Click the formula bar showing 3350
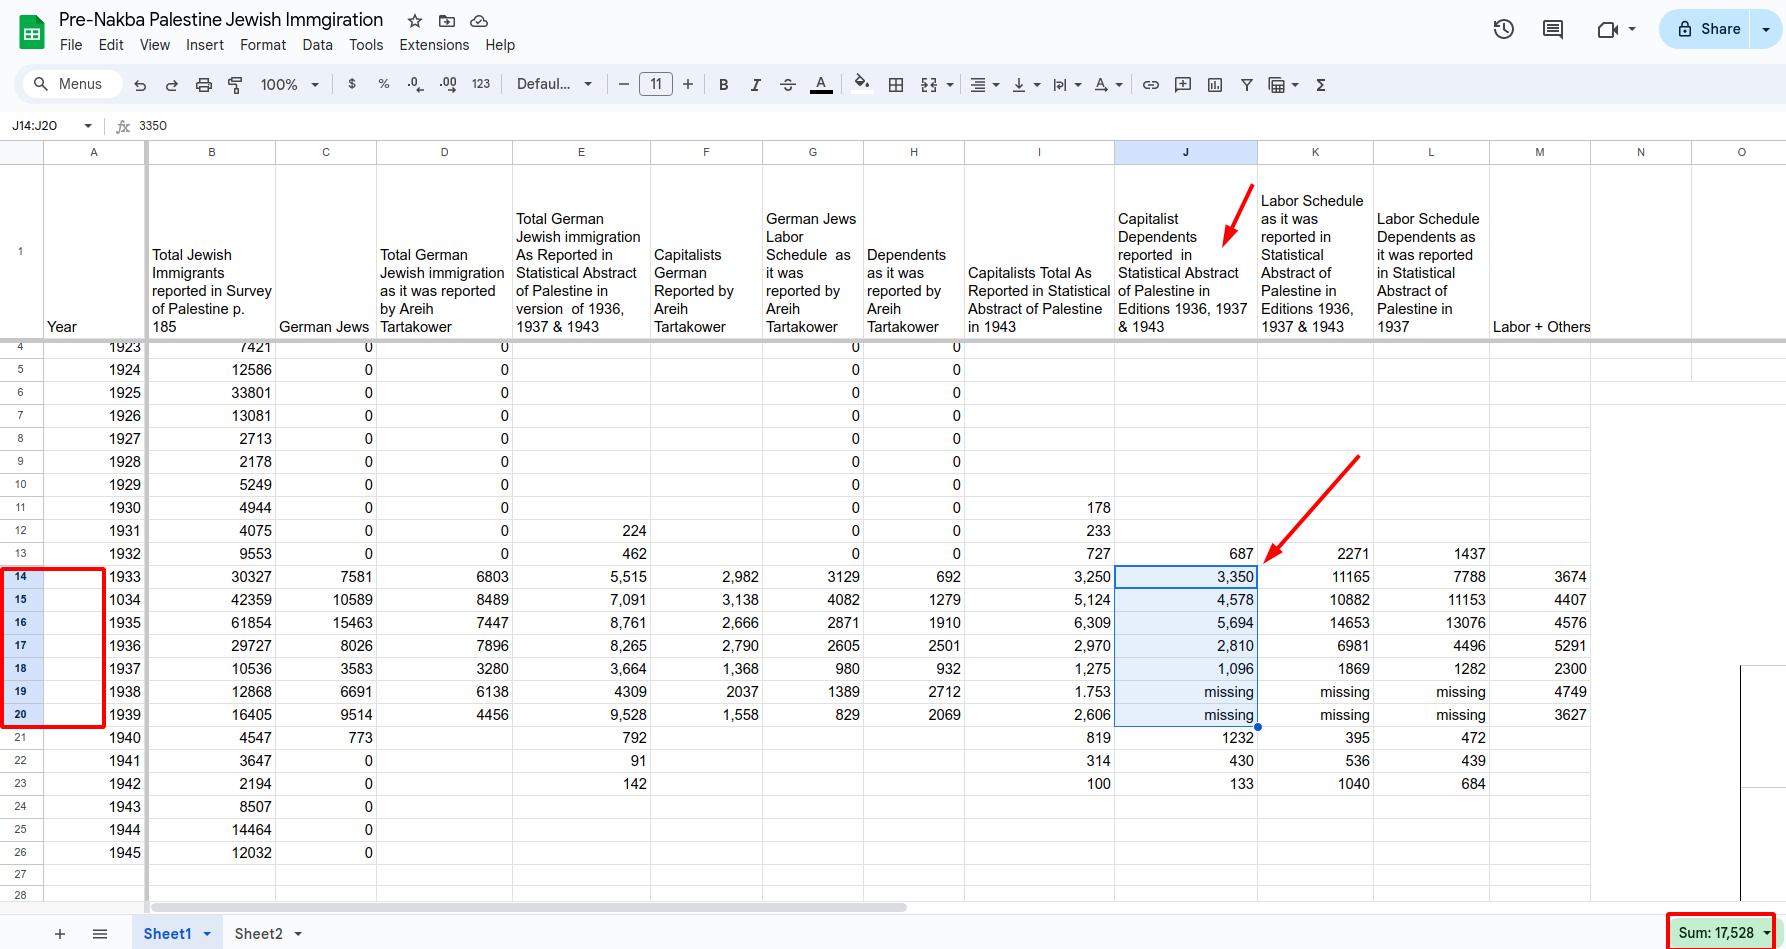This screenshot has width=1786, height=949. 950,126
